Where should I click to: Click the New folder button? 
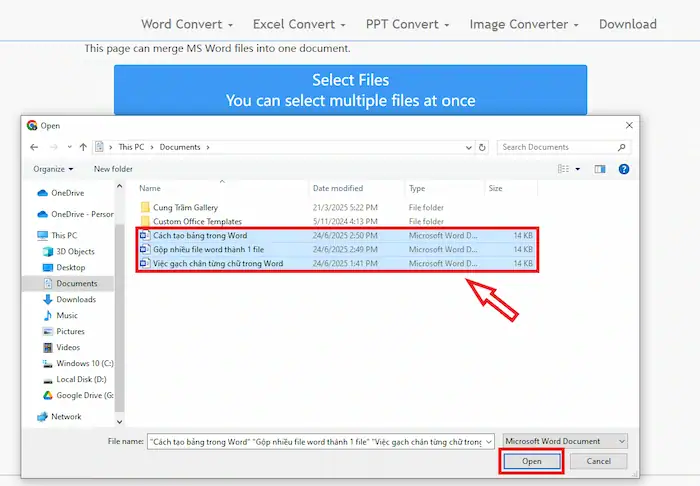click(113, 169)
